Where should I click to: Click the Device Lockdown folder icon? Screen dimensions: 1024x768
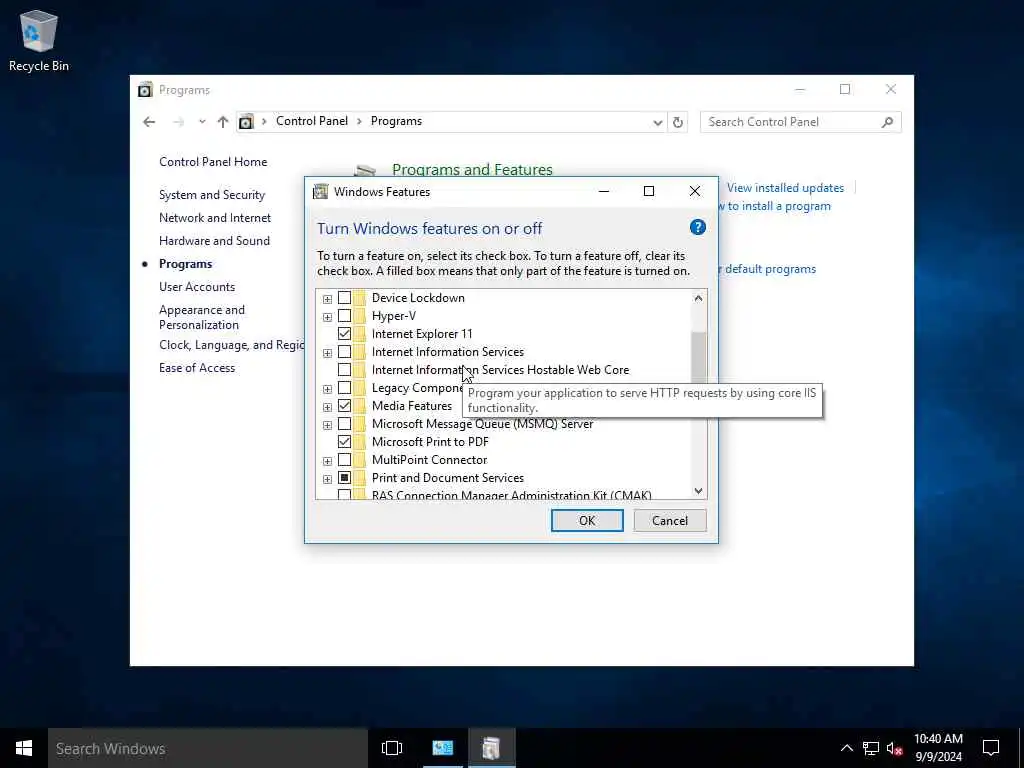(x=360, y=298)
